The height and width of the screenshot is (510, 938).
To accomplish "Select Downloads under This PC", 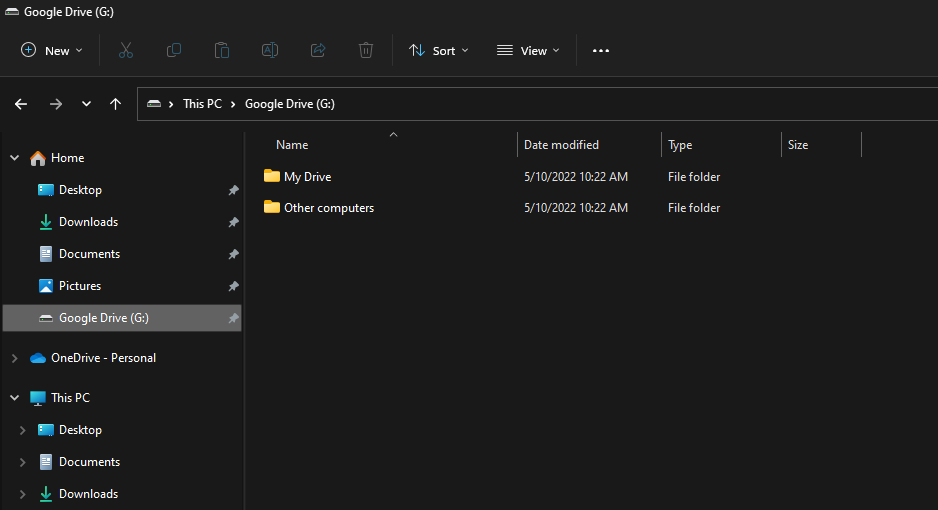I will [89, 494].
